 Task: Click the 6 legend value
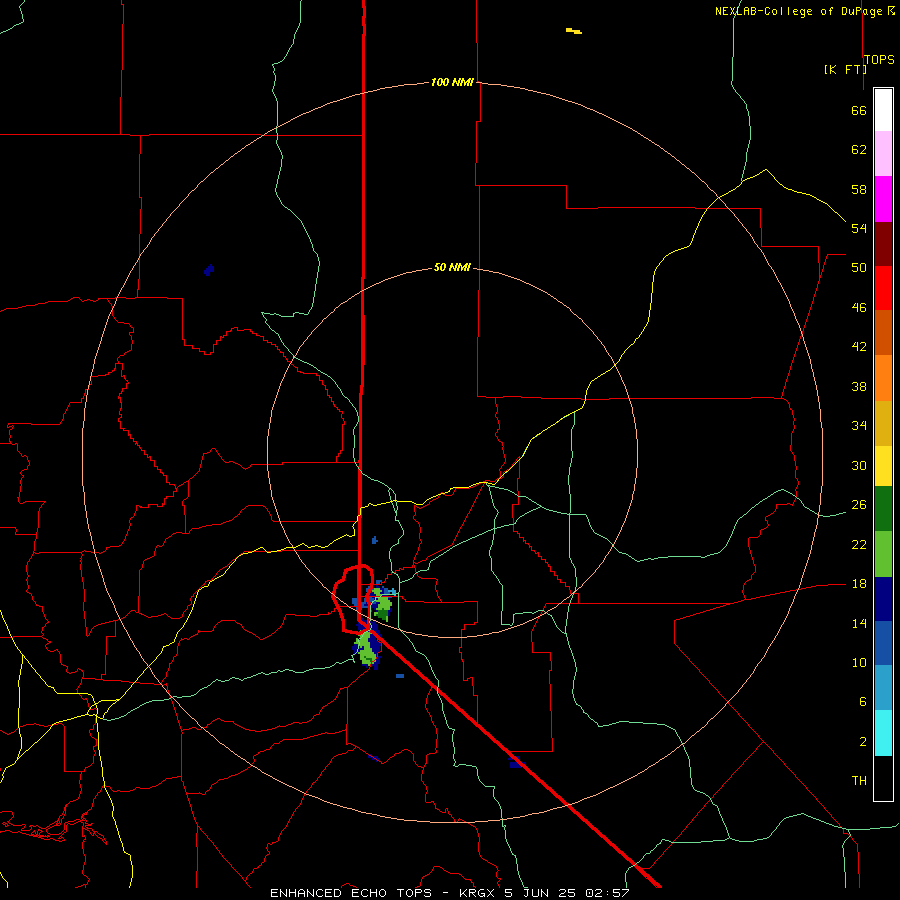coord(862,701)
